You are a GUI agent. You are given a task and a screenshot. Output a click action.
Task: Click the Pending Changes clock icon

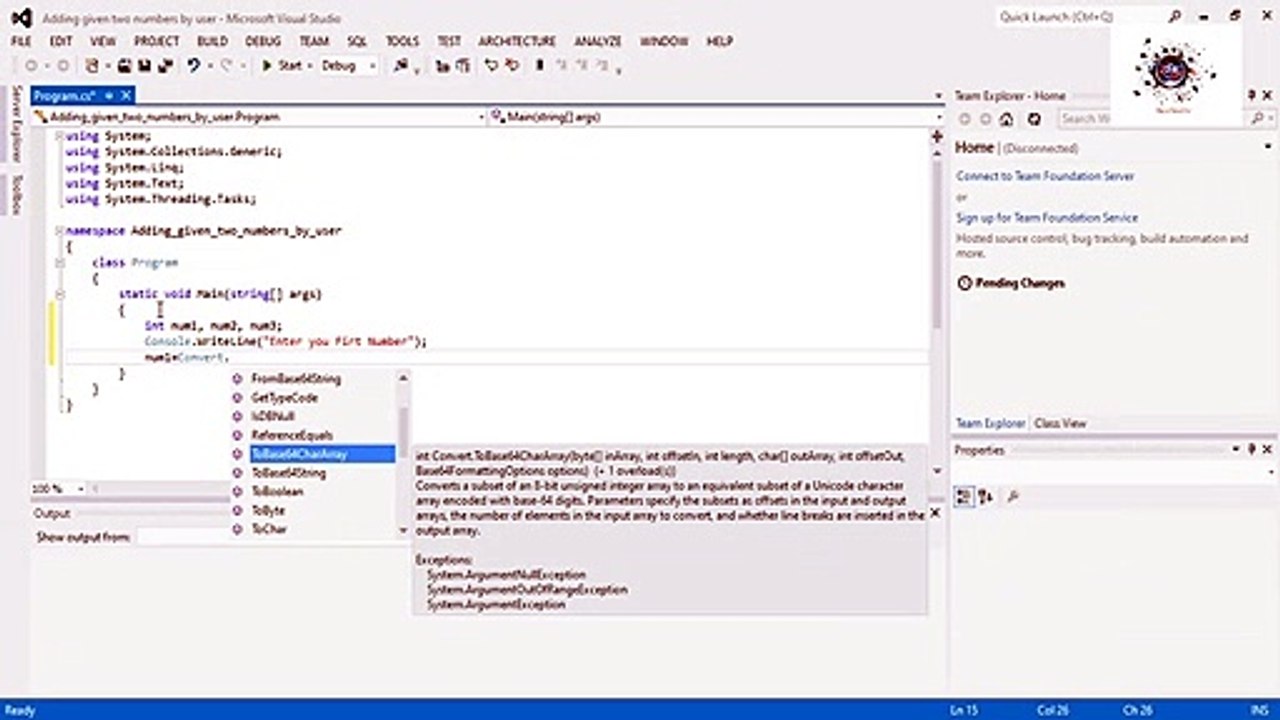964,283
